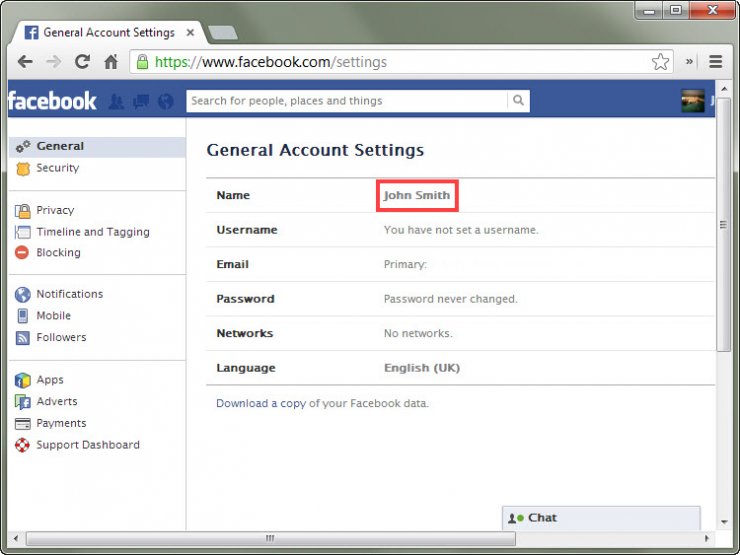Click the shield badge icon beside Security
This screenshot has width=740, height=555.
pyautogui.click(x=23, y=168)
